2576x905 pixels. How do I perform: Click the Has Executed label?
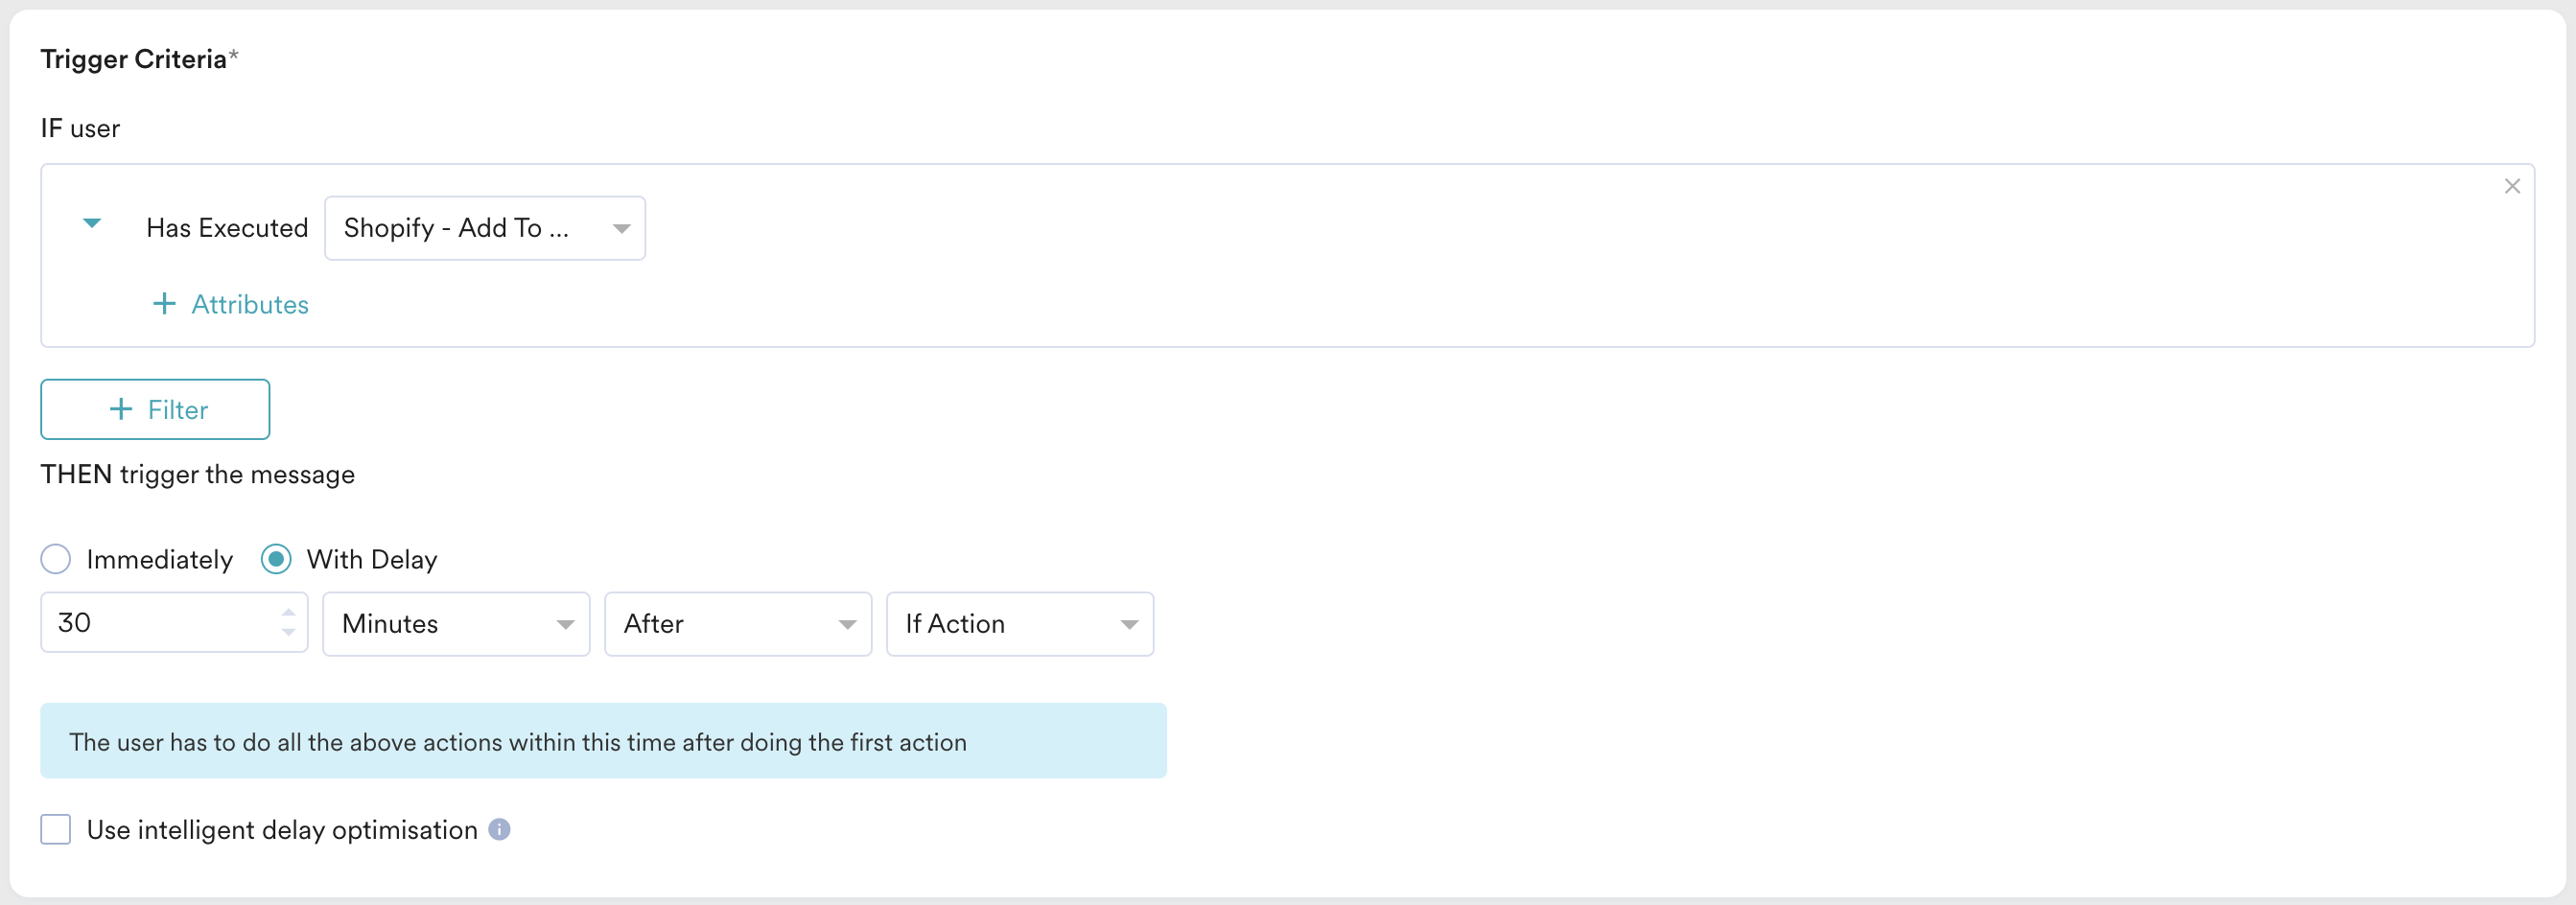point(227,229)
